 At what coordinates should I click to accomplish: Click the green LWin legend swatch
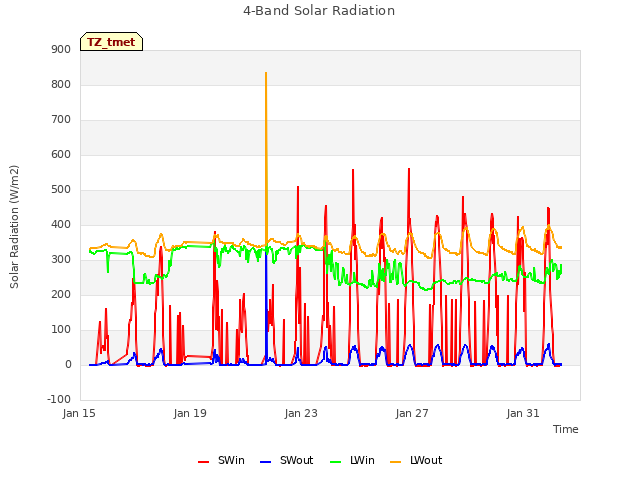coord(336,462)
